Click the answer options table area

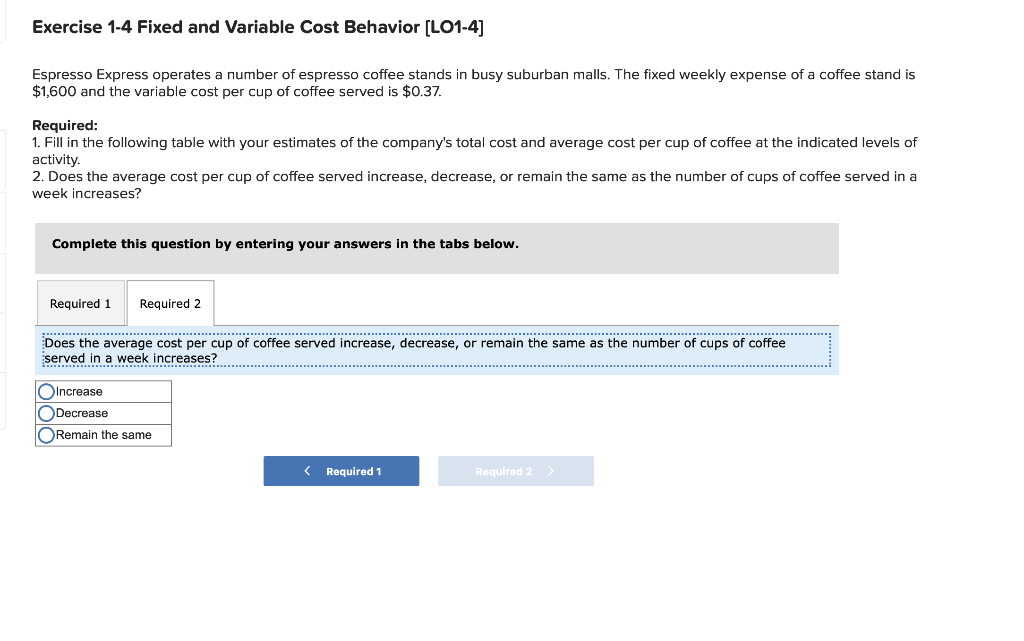[103, 413]
